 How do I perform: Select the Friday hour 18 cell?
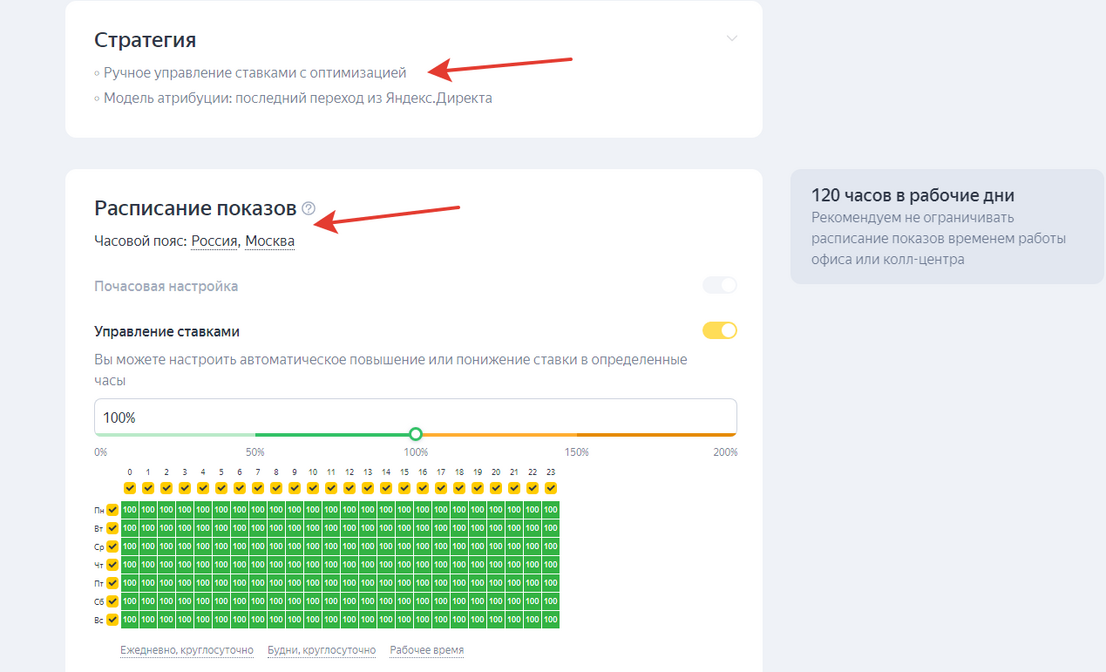[459, 583]
